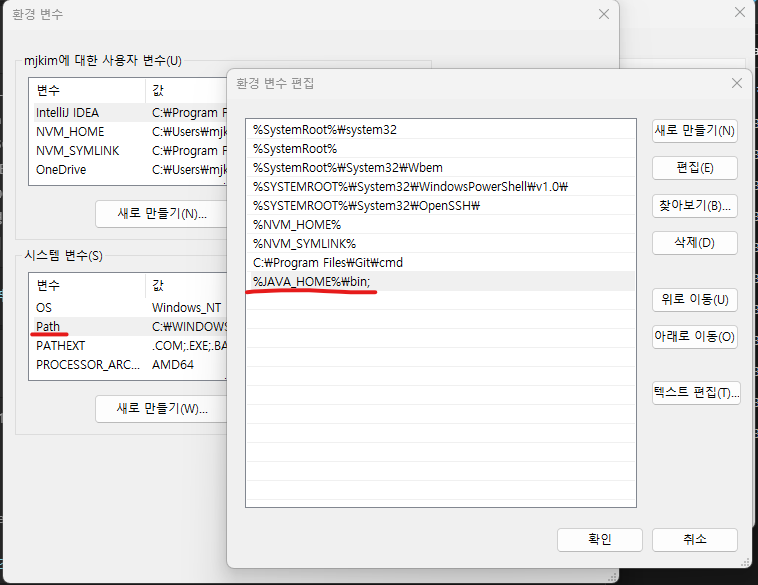
Task: Confirm with the 확인 button
Action: pyautogui.click(x=599, y=540)
